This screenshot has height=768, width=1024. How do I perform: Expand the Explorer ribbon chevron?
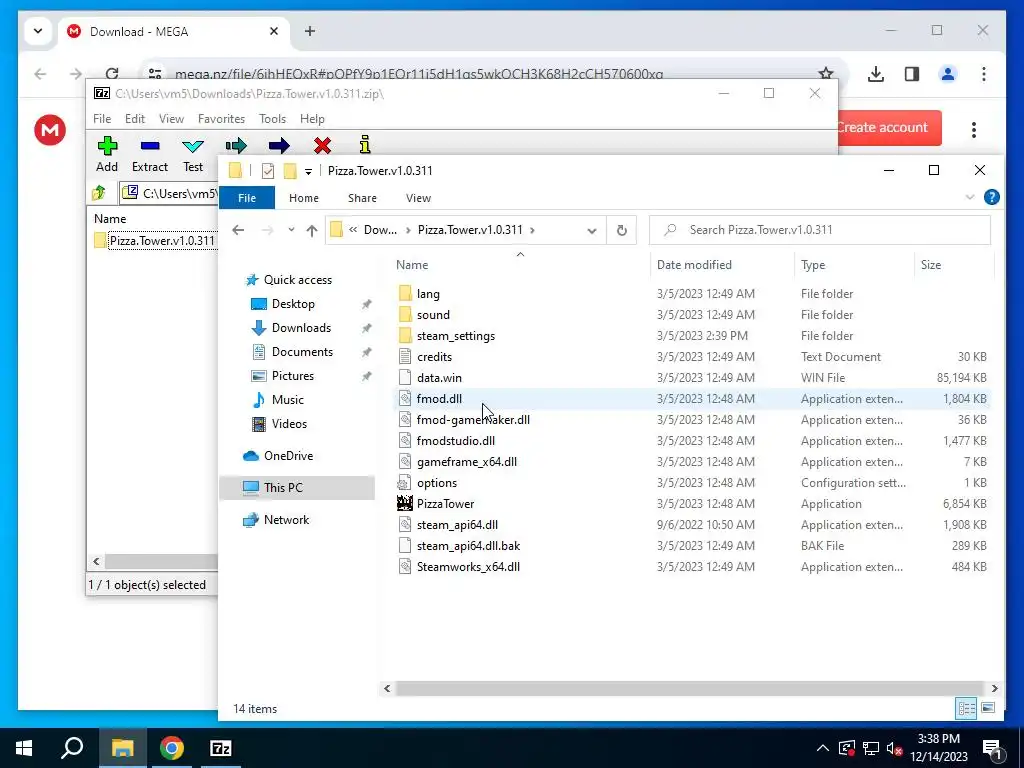point(970,197)
